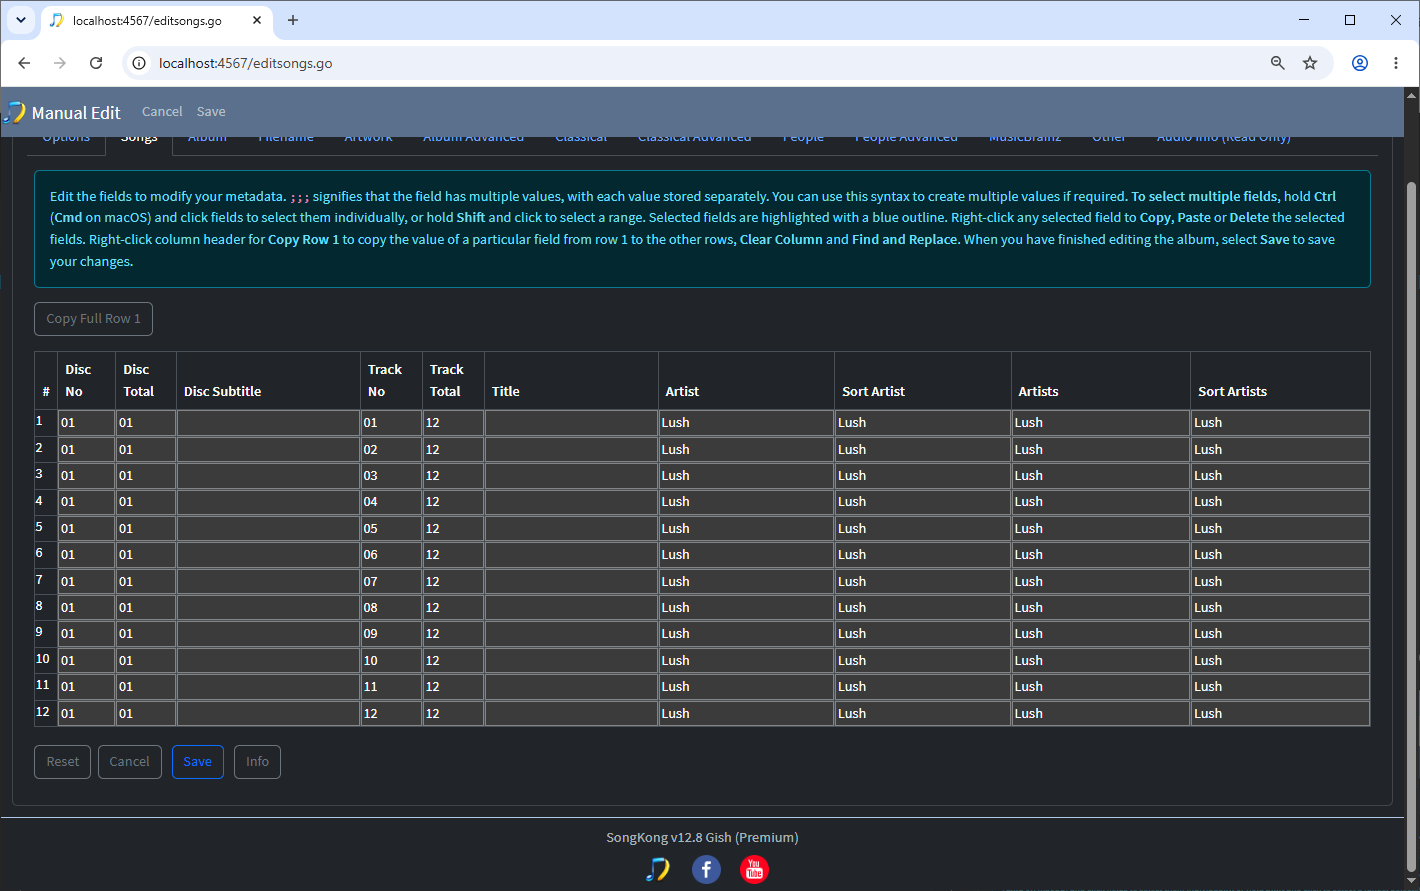Expand the tab search chevron
The height and width of the screenshot is (891, 1420).
[20, 20]
